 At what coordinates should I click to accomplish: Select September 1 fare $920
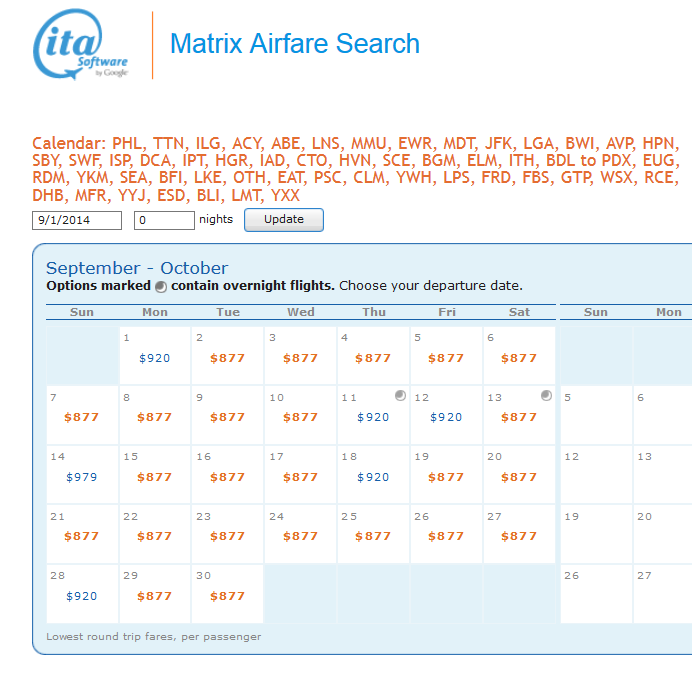[x=154, y=358]
